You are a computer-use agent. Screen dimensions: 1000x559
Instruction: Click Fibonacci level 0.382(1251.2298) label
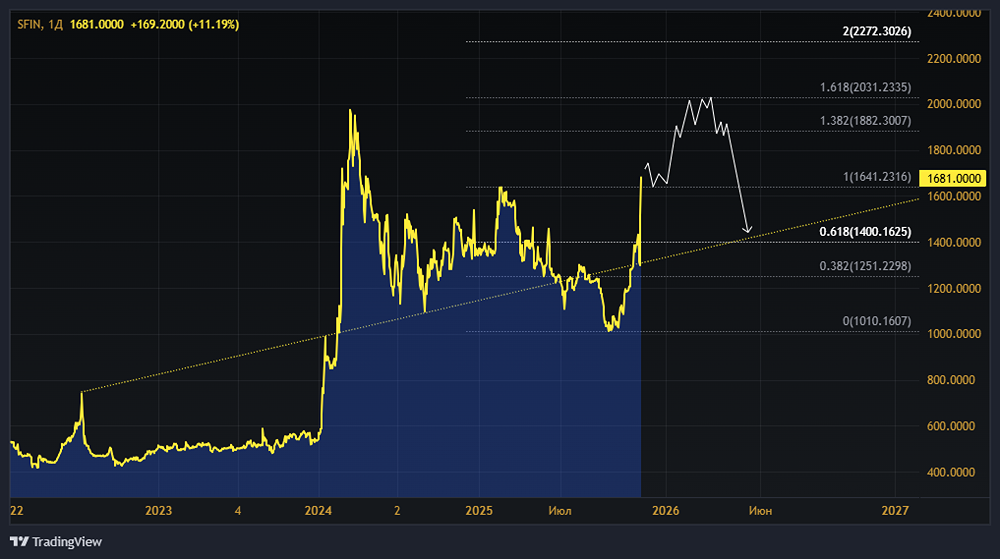pyautogui.click(x=865, y=266)
